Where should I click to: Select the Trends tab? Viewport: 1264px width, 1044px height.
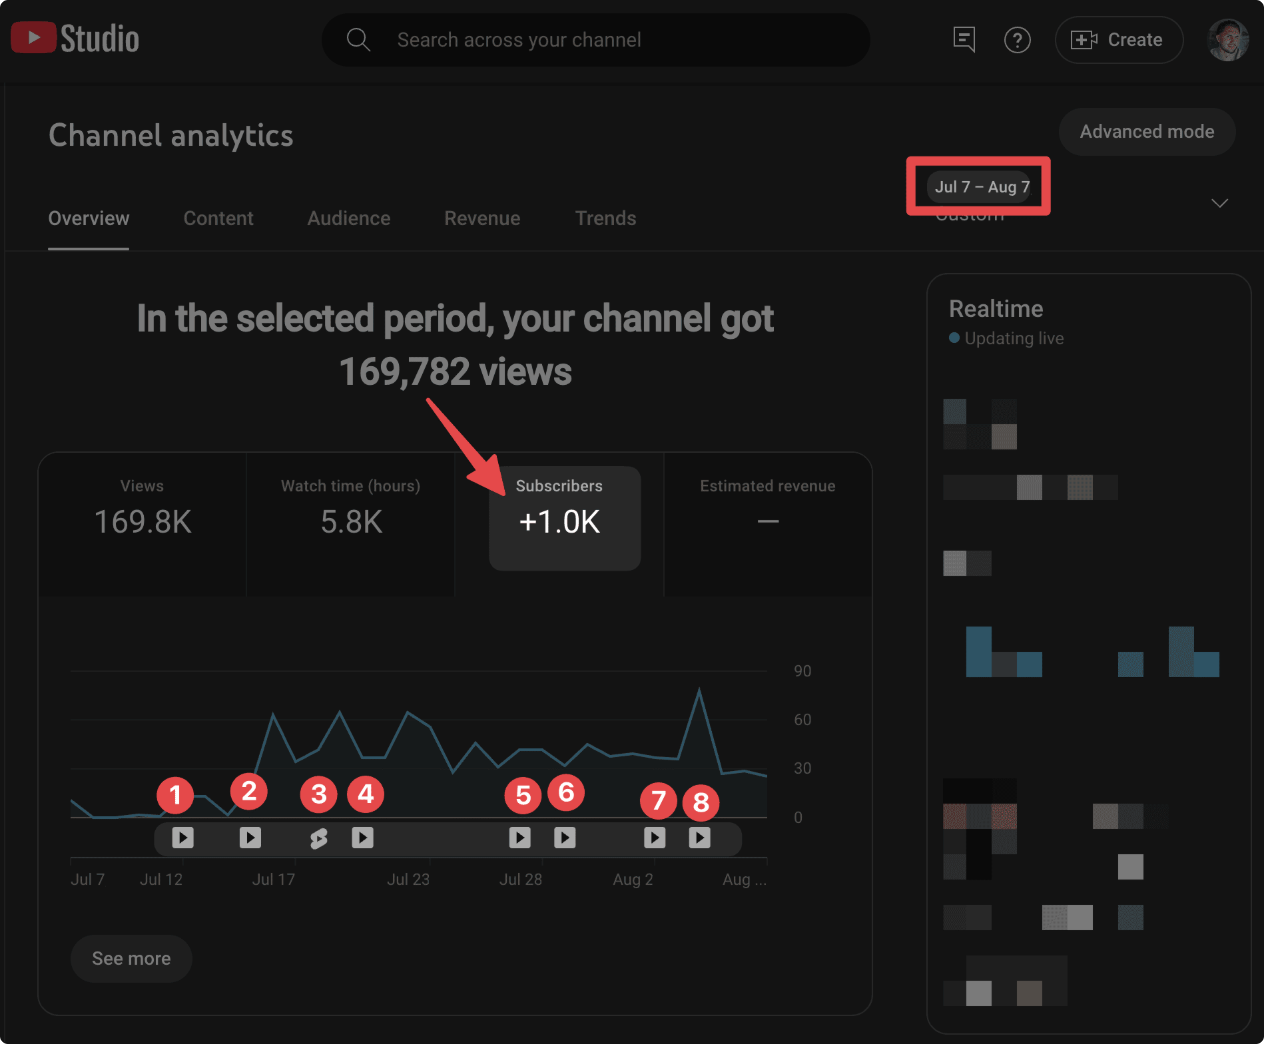tap(605, 218)
